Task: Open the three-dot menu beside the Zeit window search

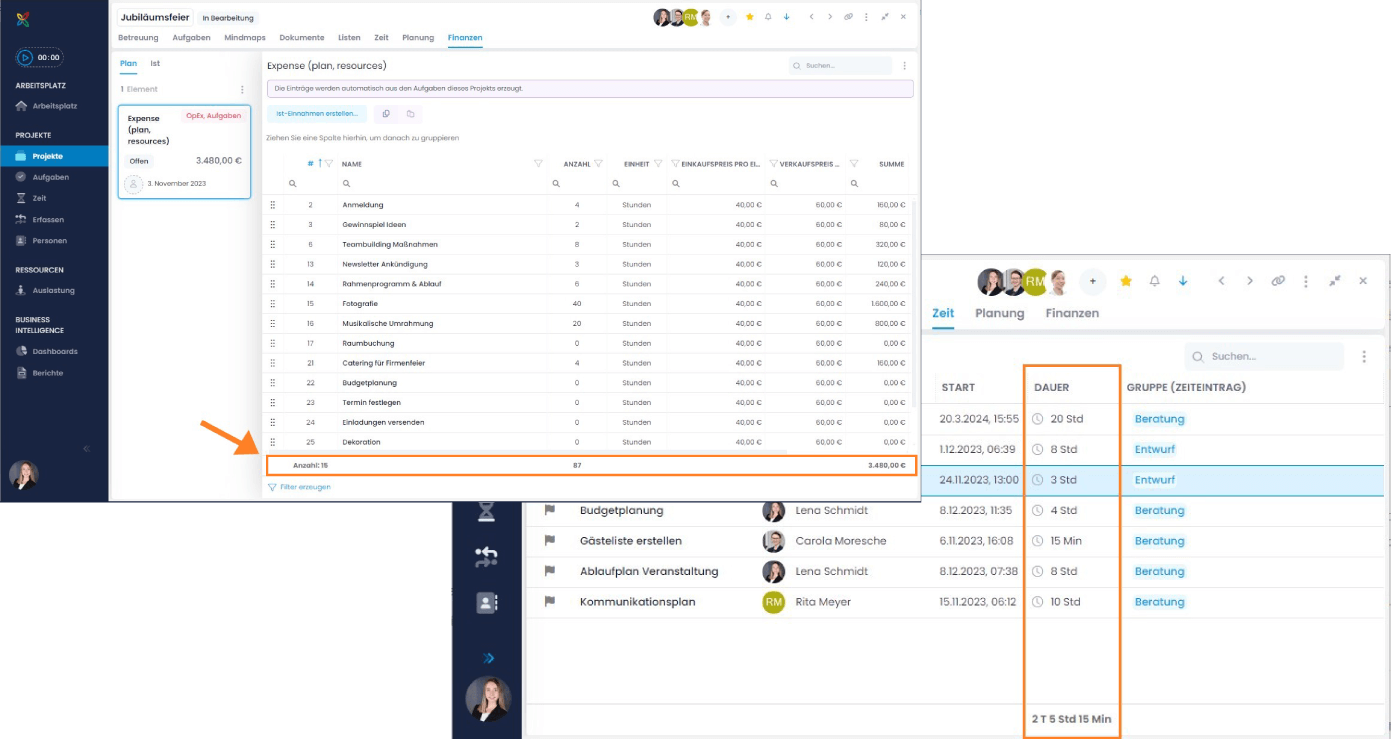Action: coord(1365,357)
